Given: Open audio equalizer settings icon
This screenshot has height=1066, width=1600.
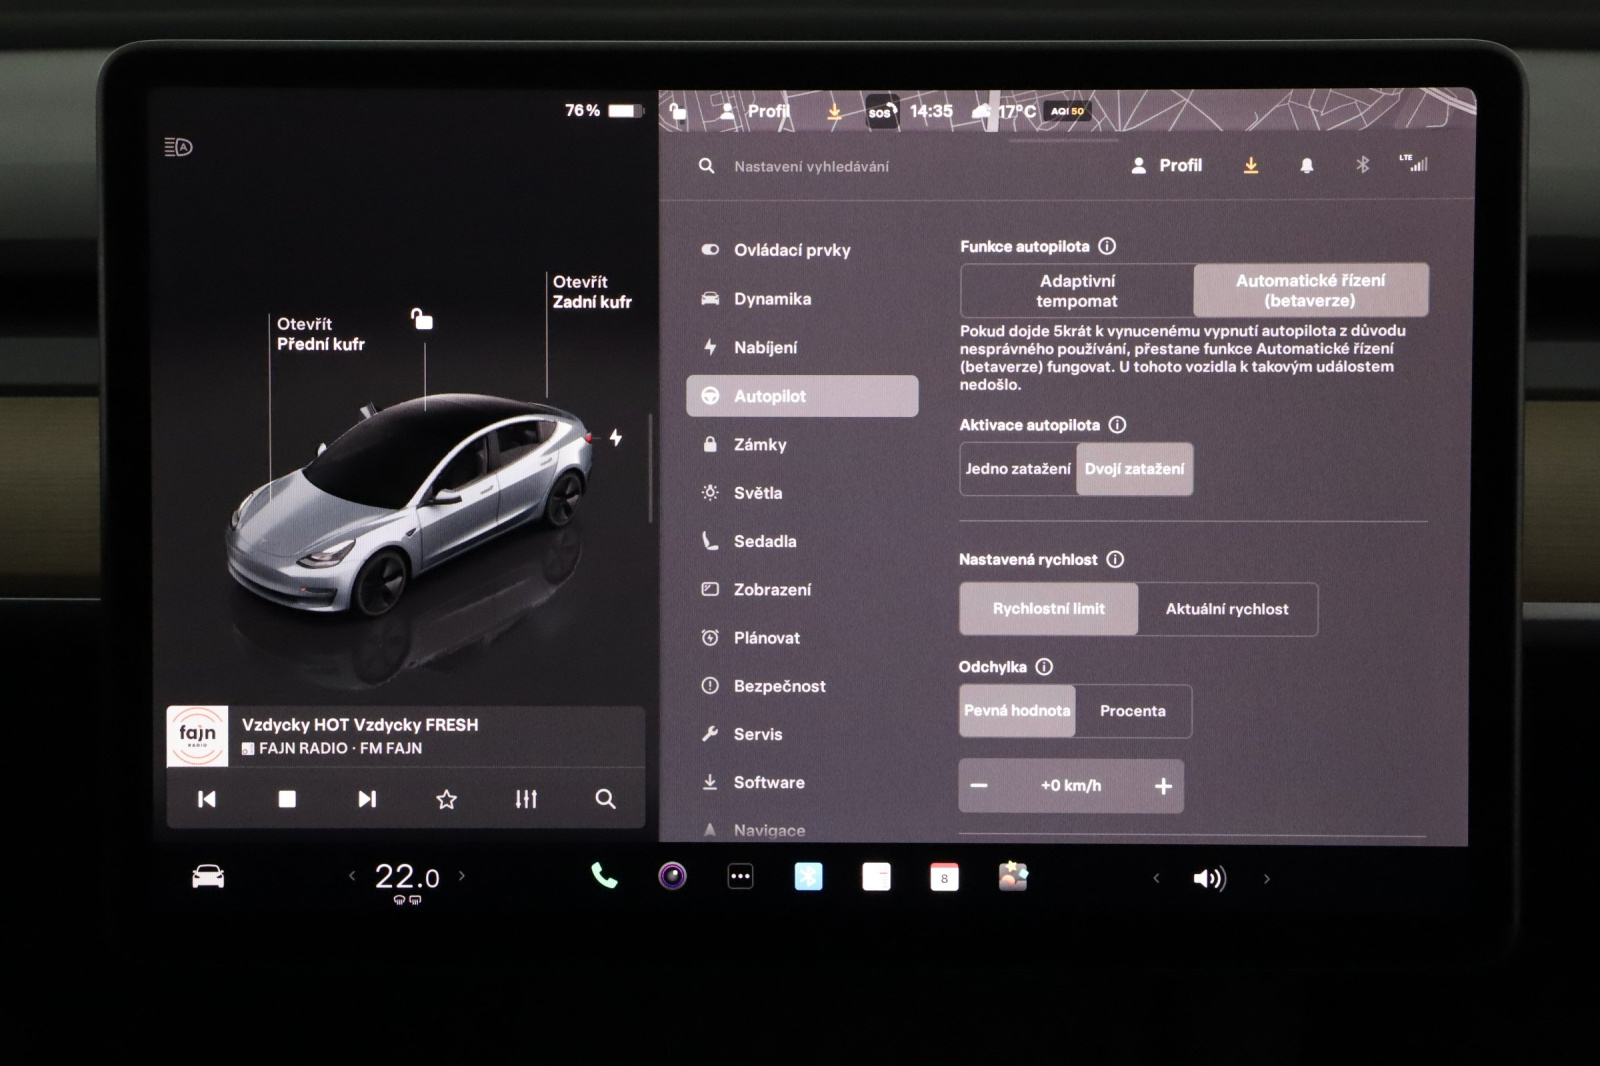Looking at the screenshot, I should pos(526,799).
